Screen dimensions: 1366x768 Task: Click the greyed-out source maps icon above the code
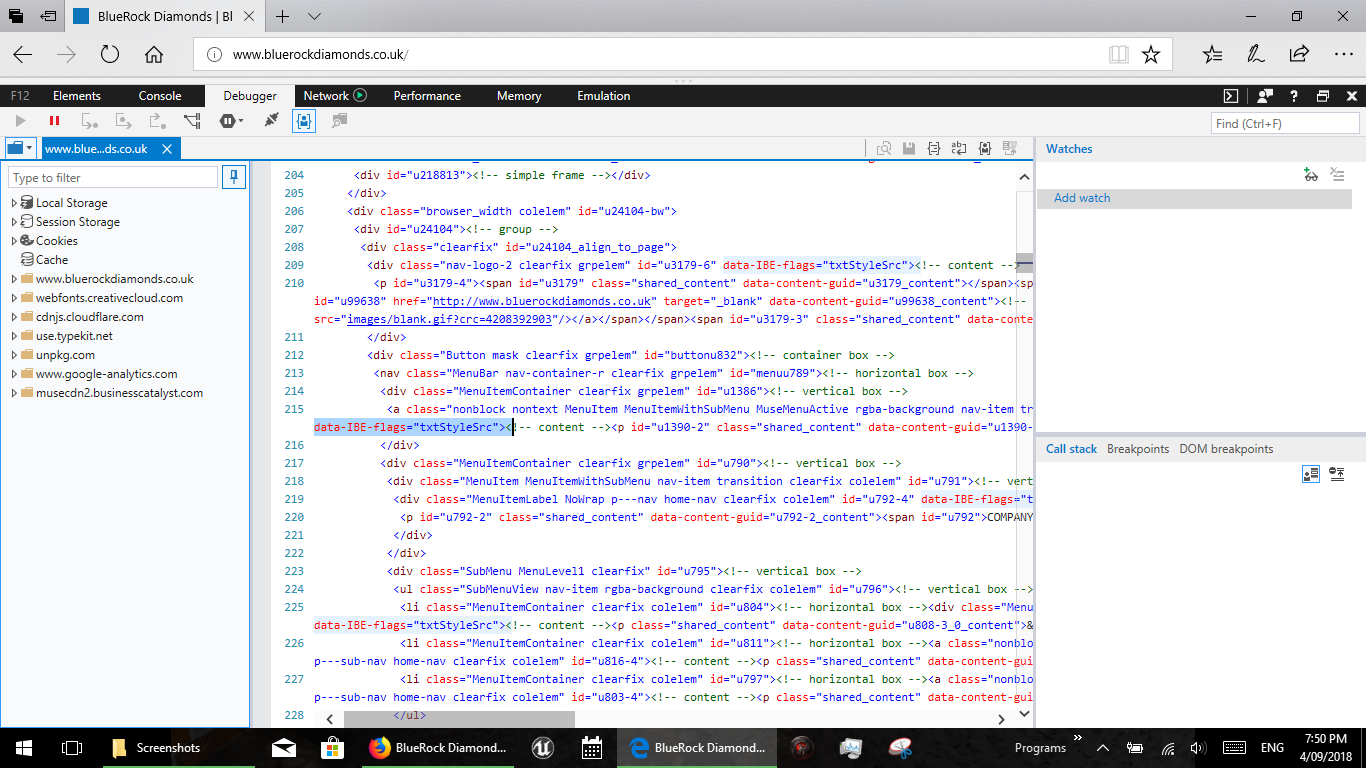(x=1010, y=148)
